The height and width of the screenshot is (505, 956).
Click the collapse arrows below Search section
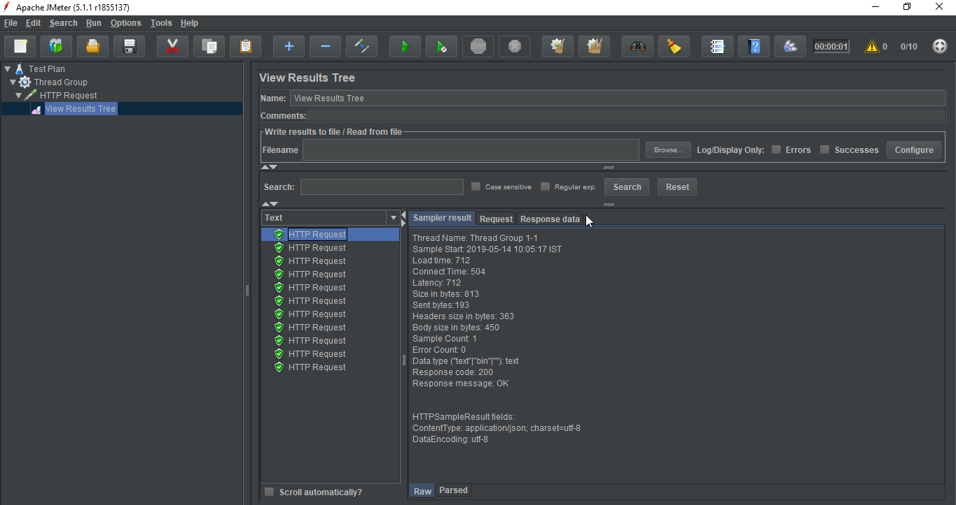[269, 204]
